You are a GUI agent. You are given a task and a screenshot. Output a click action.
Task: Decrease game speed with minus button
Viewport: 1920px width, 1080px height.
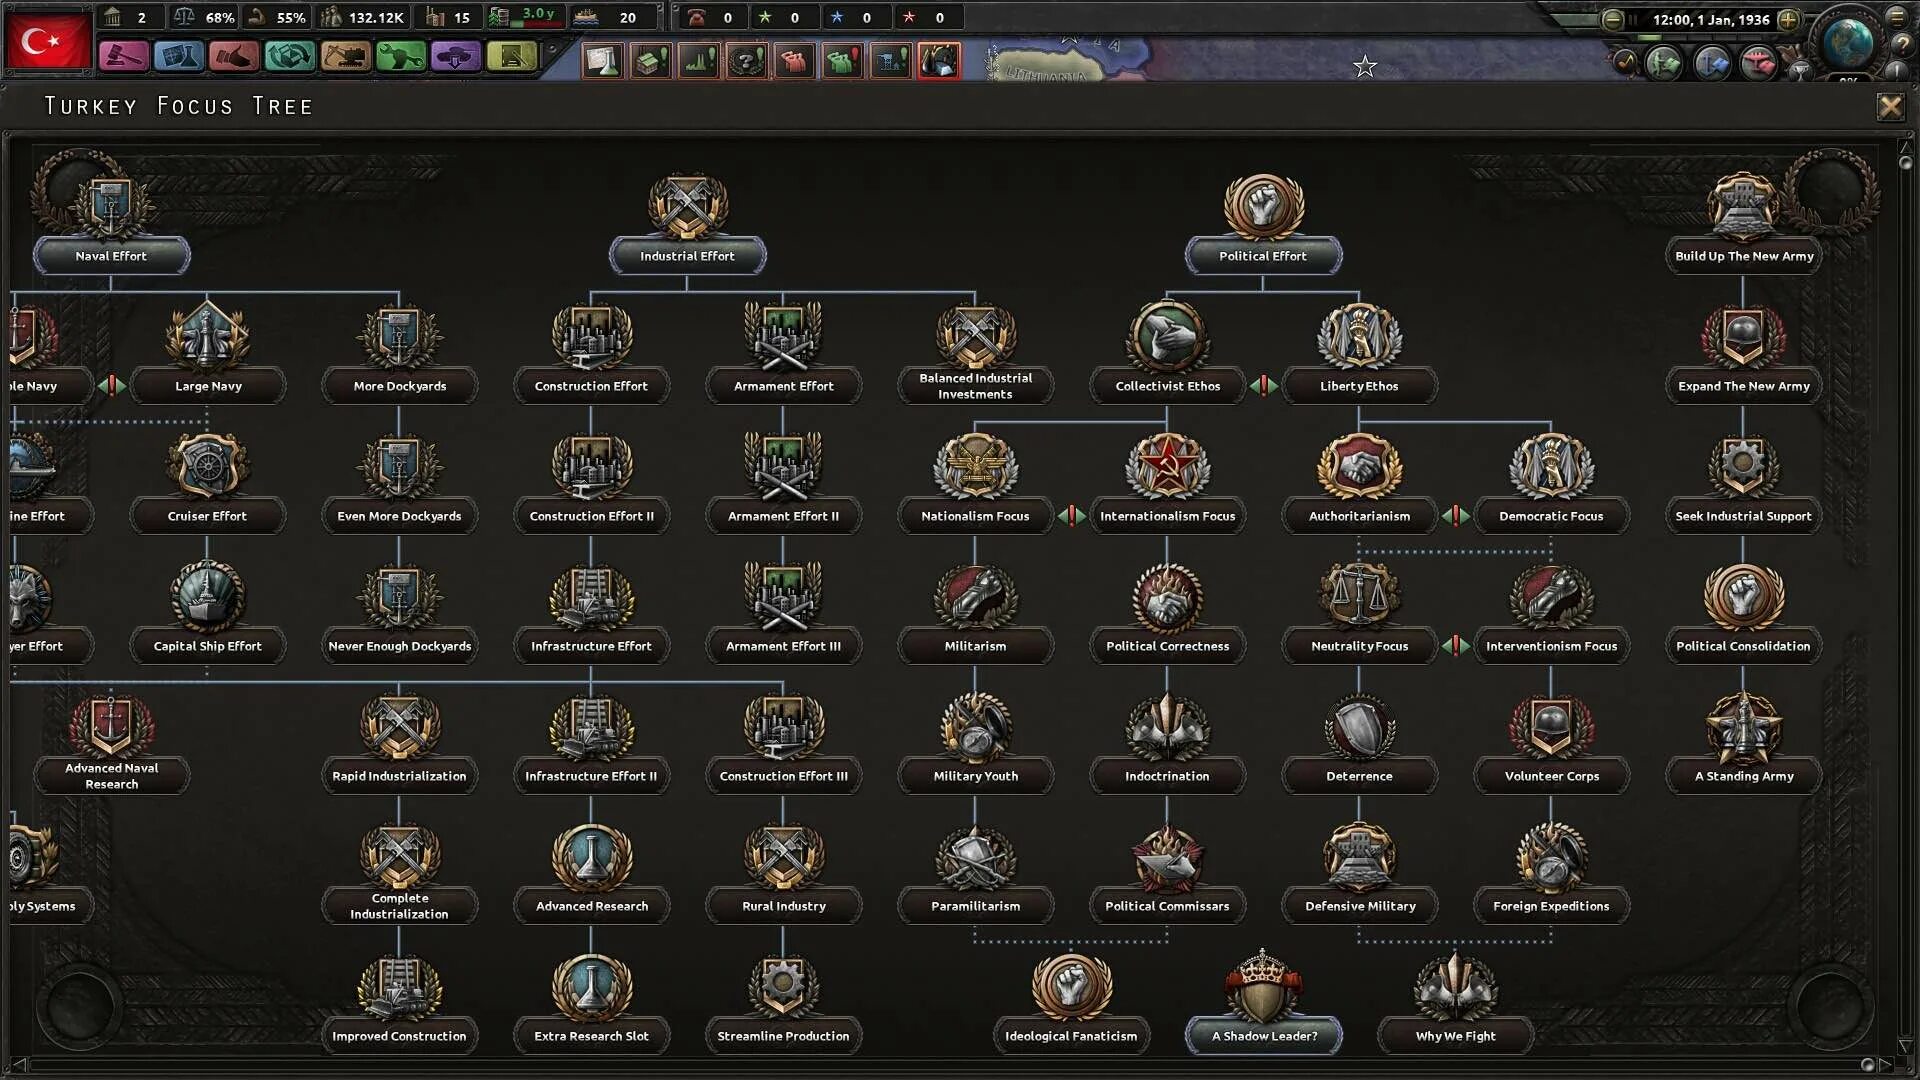[x=1612, y=19]
